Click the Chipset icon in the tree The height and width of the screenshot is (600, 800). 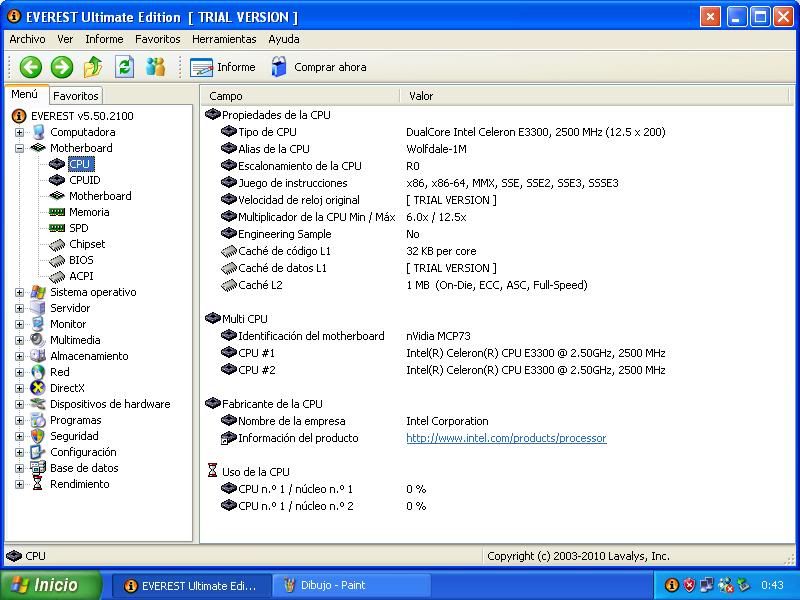coord(57,244)
